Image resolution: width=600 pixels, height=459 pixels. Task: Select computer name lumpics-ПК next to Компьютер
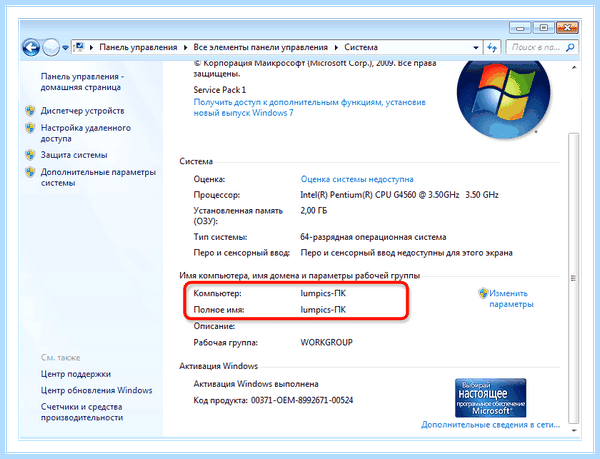click(x=323, y=293)
